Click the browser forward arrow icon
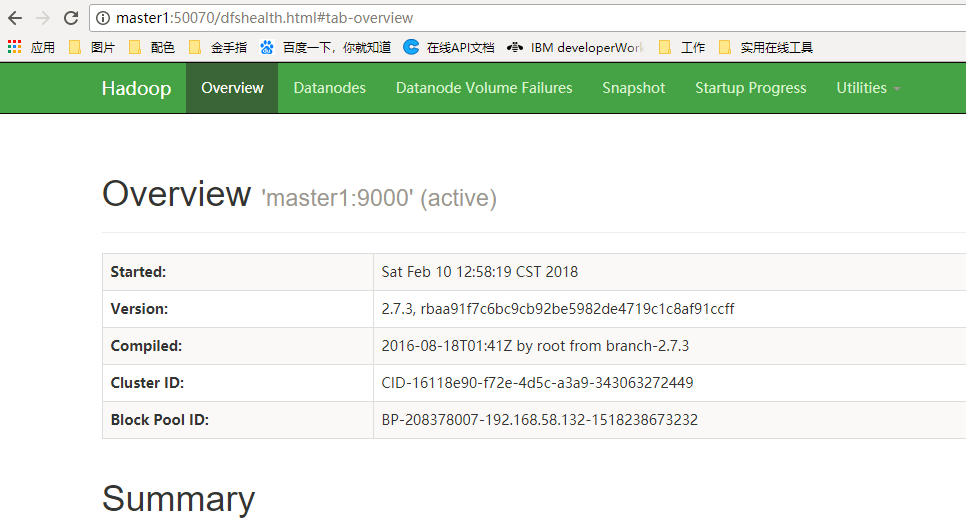The width and height of the screenshot is (966, 525). 43,18
